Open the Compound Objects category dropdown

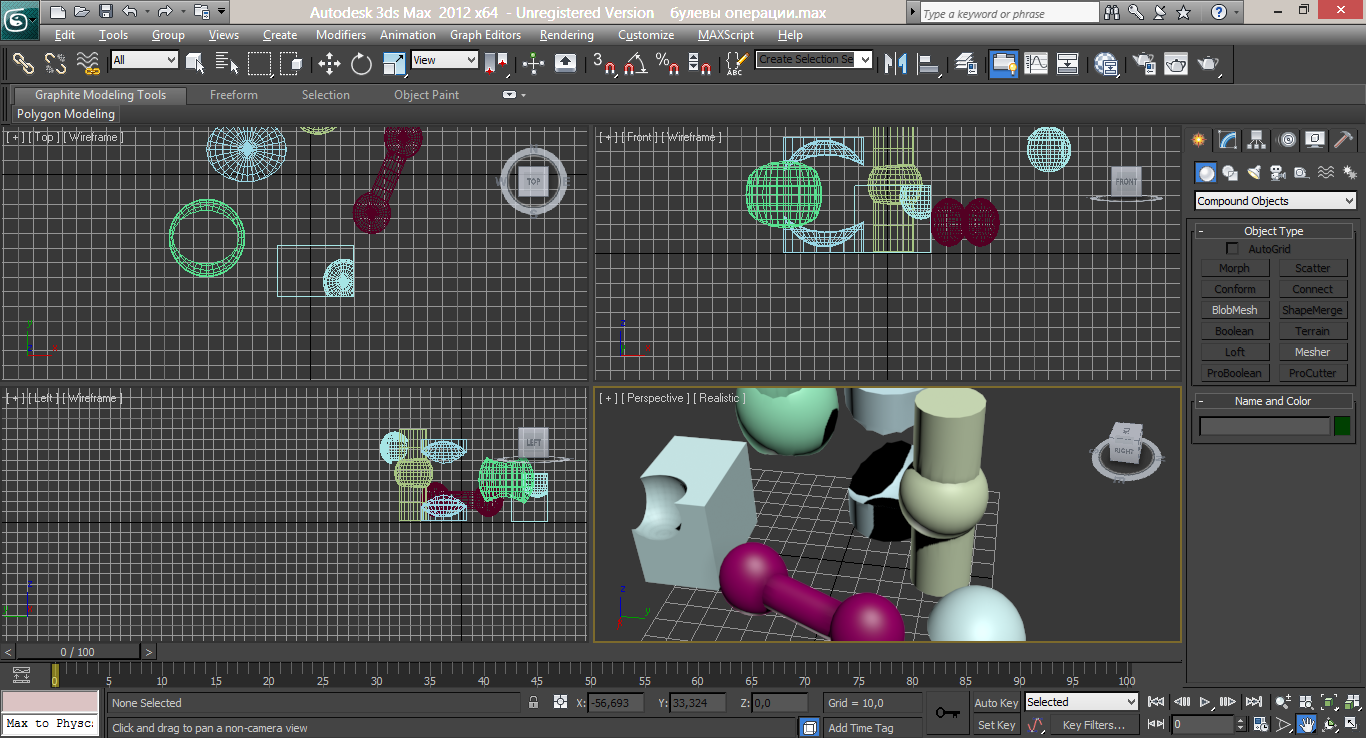click(1275, 201)
